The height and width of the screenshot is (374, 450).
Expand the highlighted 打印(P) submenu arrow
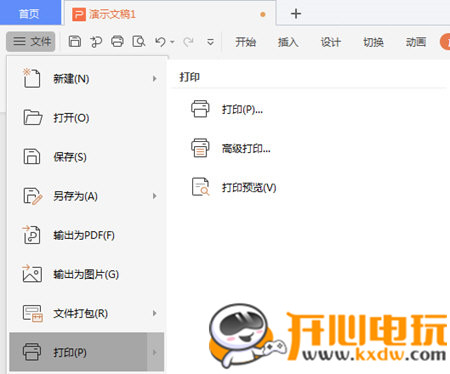click(x=154, y=352)
